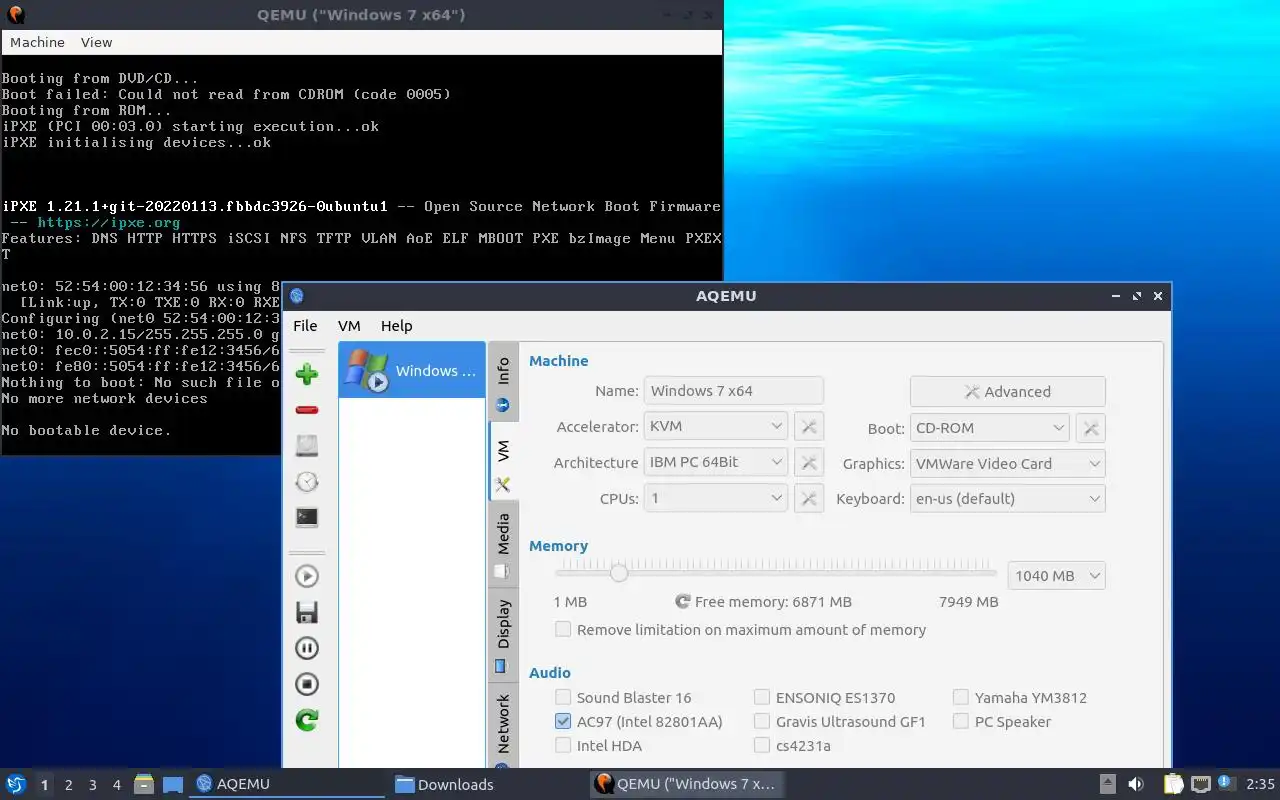Add a new VM with the green plus icon
1280x800 pixels.
click(x=307, y=375)
